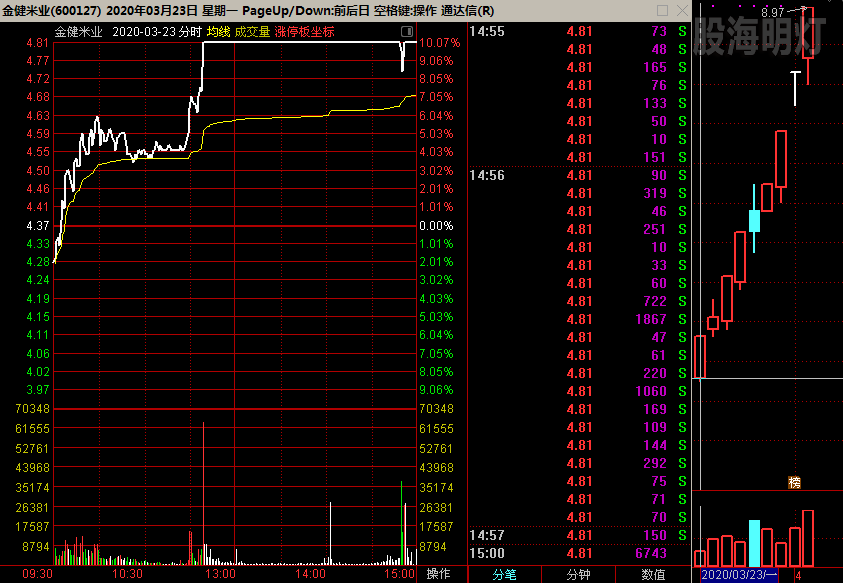
Task: Click the 09:30 time axis label
Action: tap(37, 574)
